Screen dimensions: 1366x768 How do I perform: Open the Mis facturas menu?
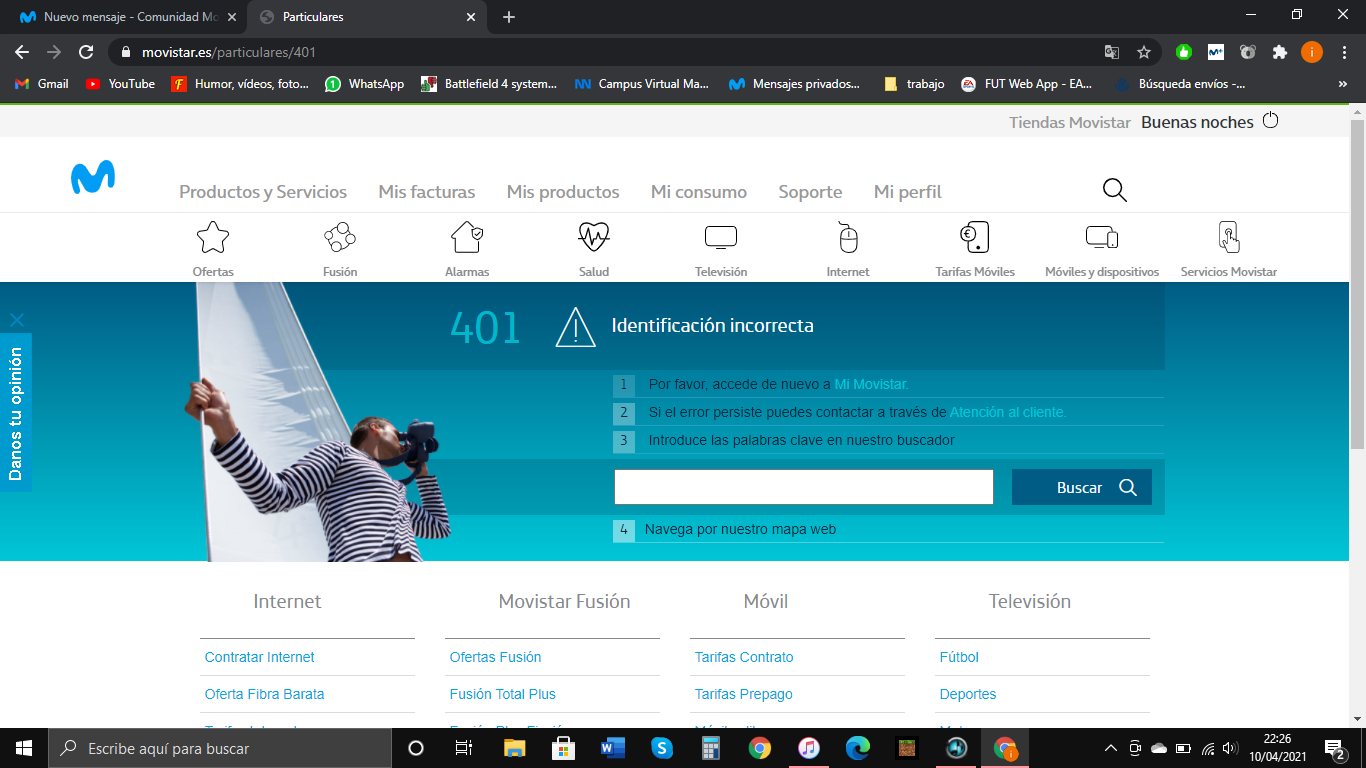tap(427, 192)
